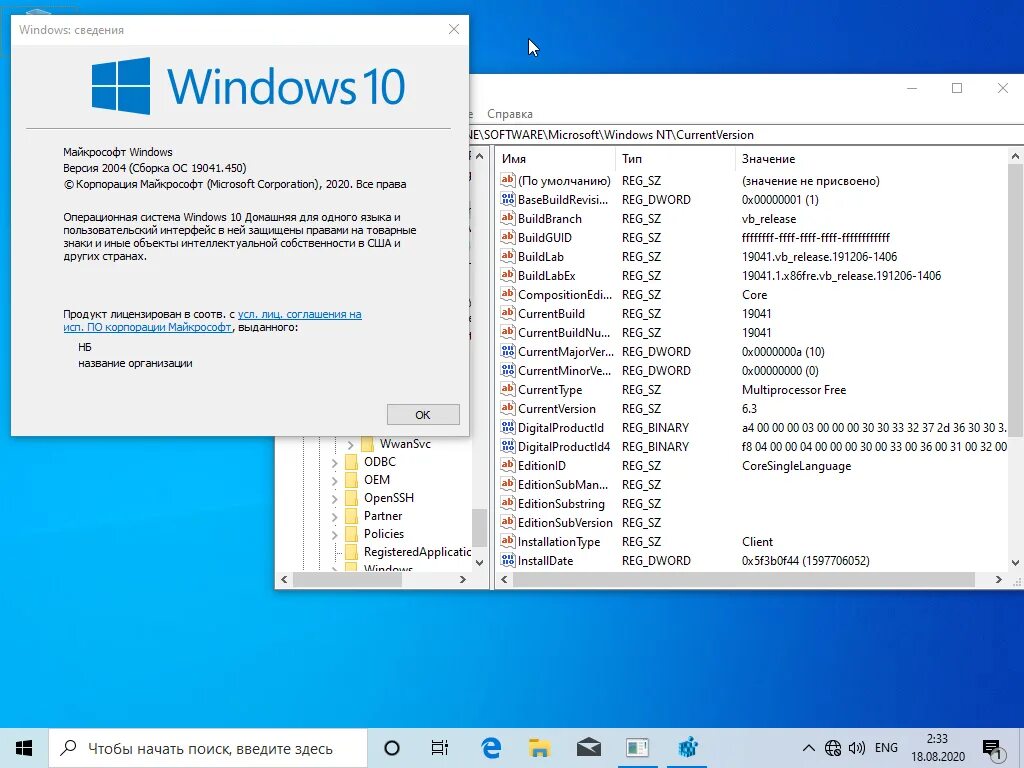This screenshot has height=768, width=1024.
Task: Switch input language ENG indicator
Action: click(886, 748)
